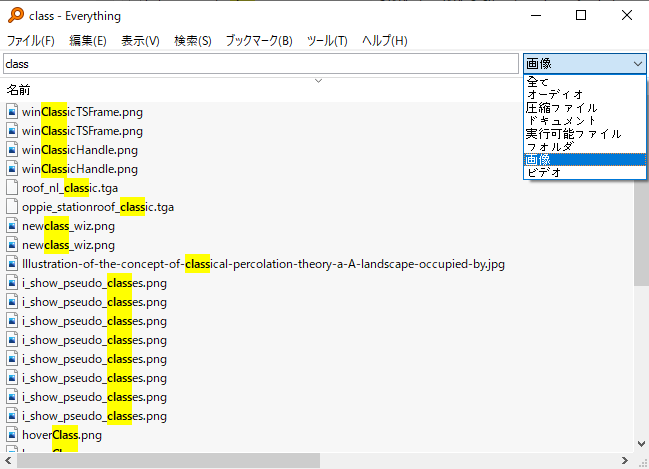Click horizontal scrollbar right arrow
Screen dimensions: 649x469
tap(625, 460)
